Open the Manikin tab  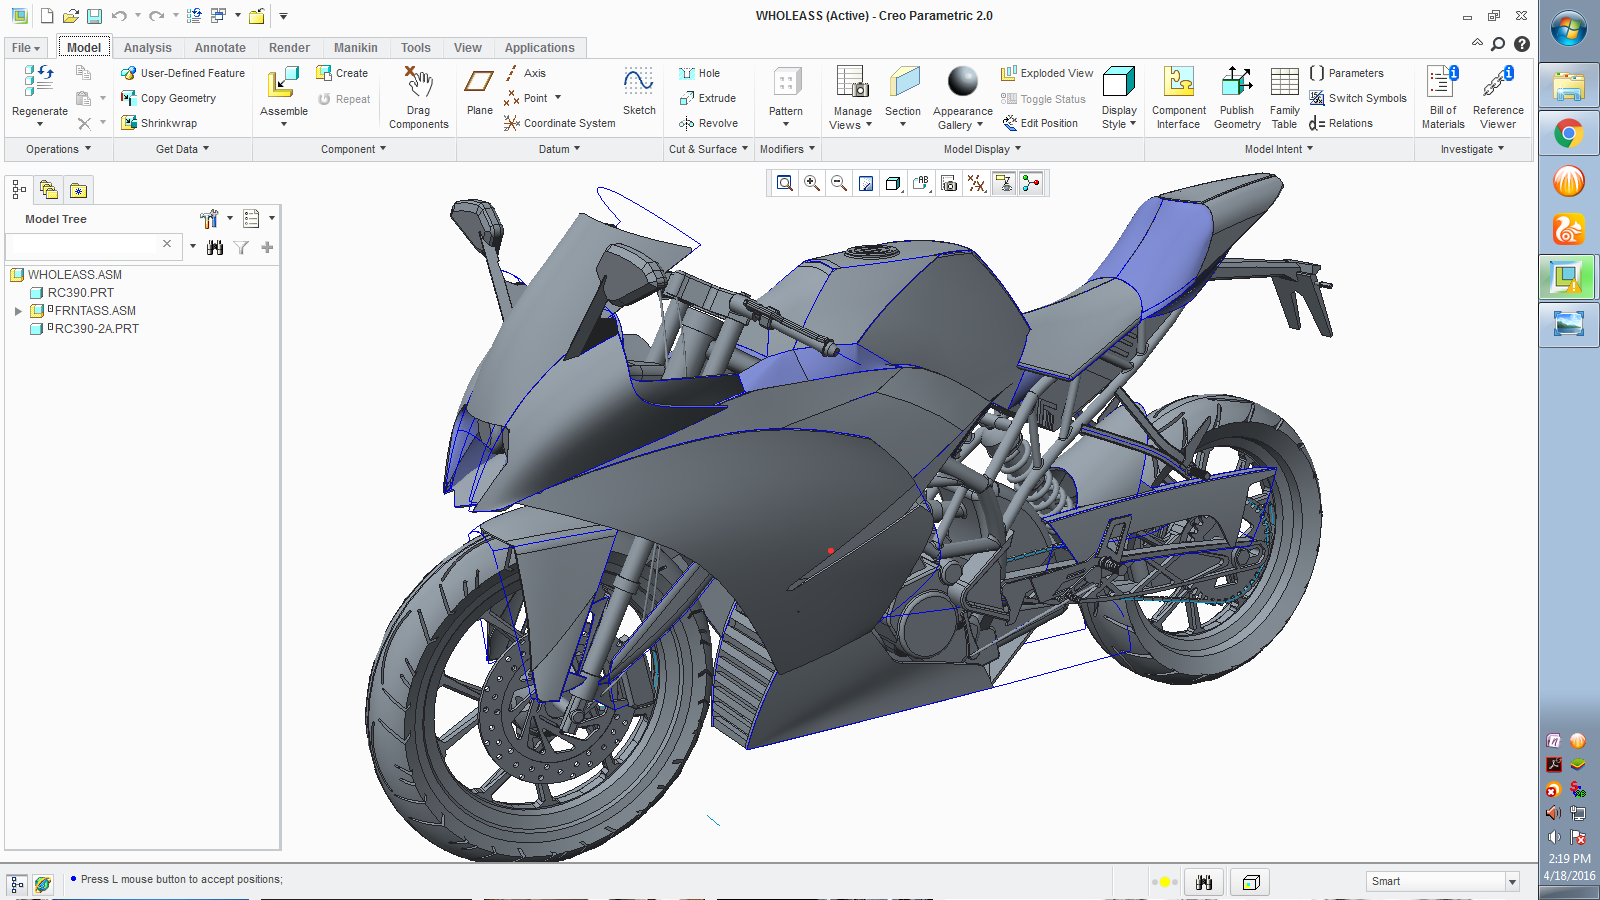pyautogui.click(x=356, y=48)
